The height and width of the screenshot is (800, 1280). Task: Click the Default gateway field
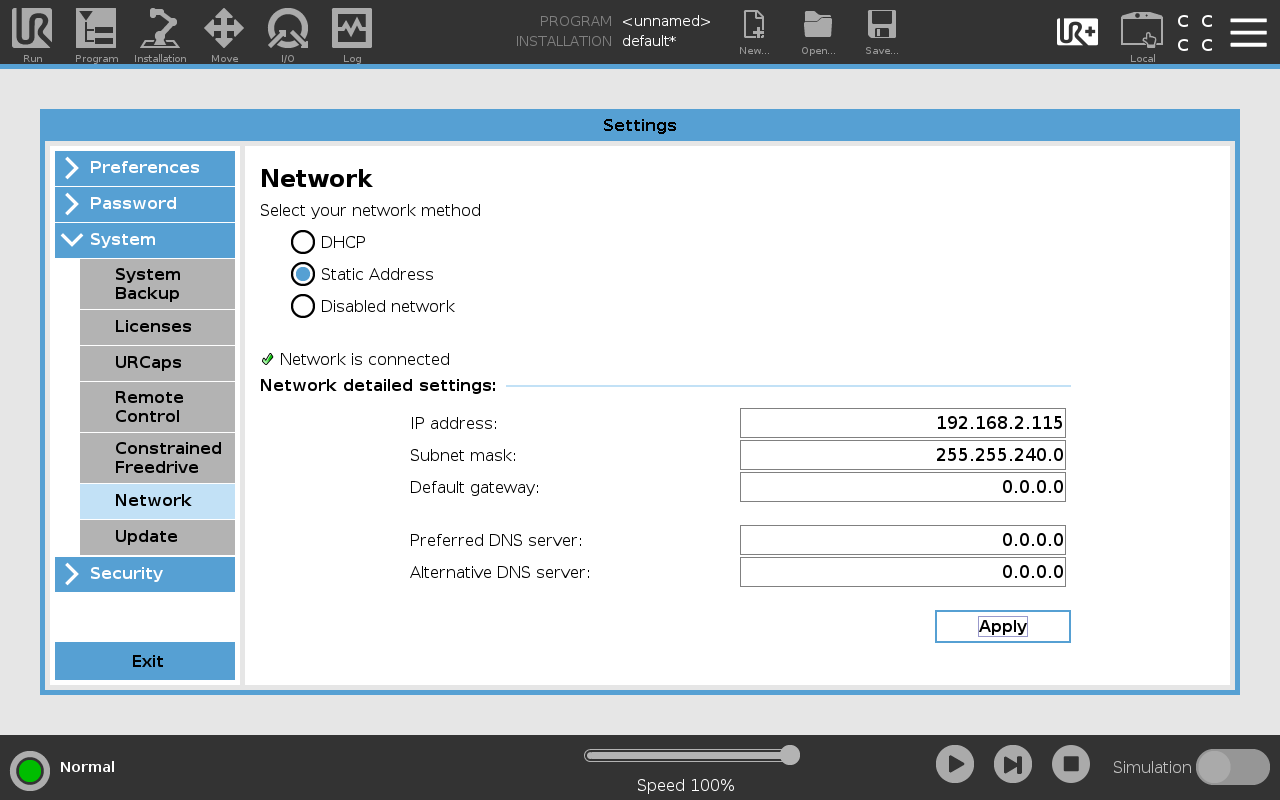click(x=903, y=487)
